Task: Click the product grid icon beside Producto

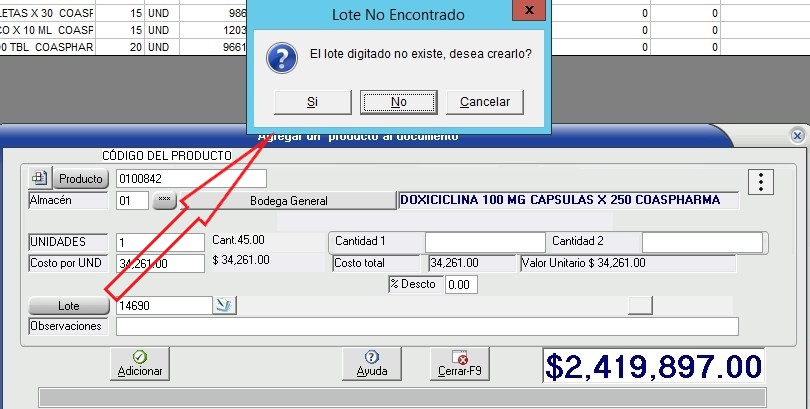Action: pos(40,179)
